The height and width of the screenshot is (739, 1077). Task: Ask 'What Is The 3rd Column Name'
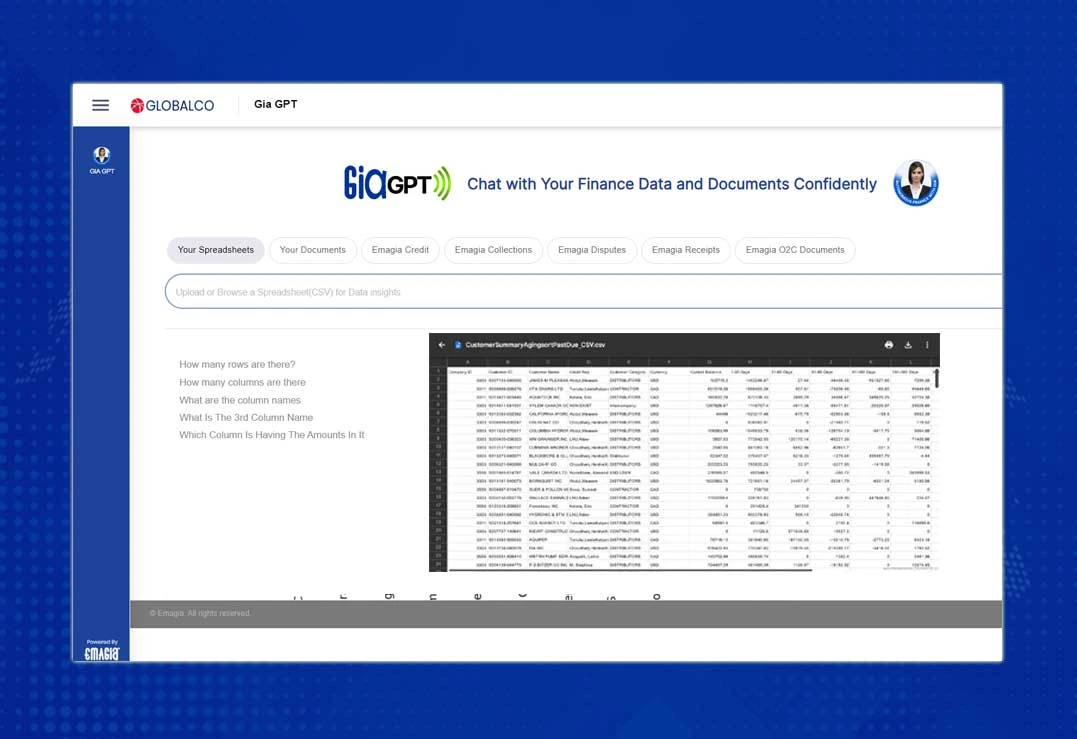click(x=246, y=418)
